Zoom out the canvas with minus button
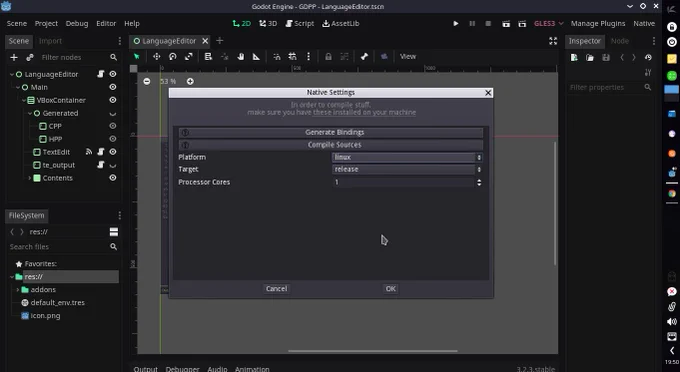This screenshot has height=372, width=680. pyautogui.click(x=147, y=82)
